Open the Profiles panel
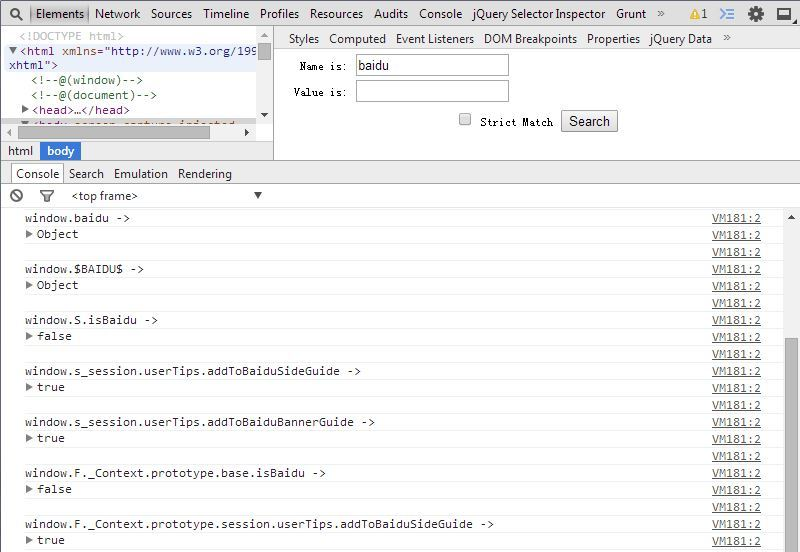 click(280, 14)
